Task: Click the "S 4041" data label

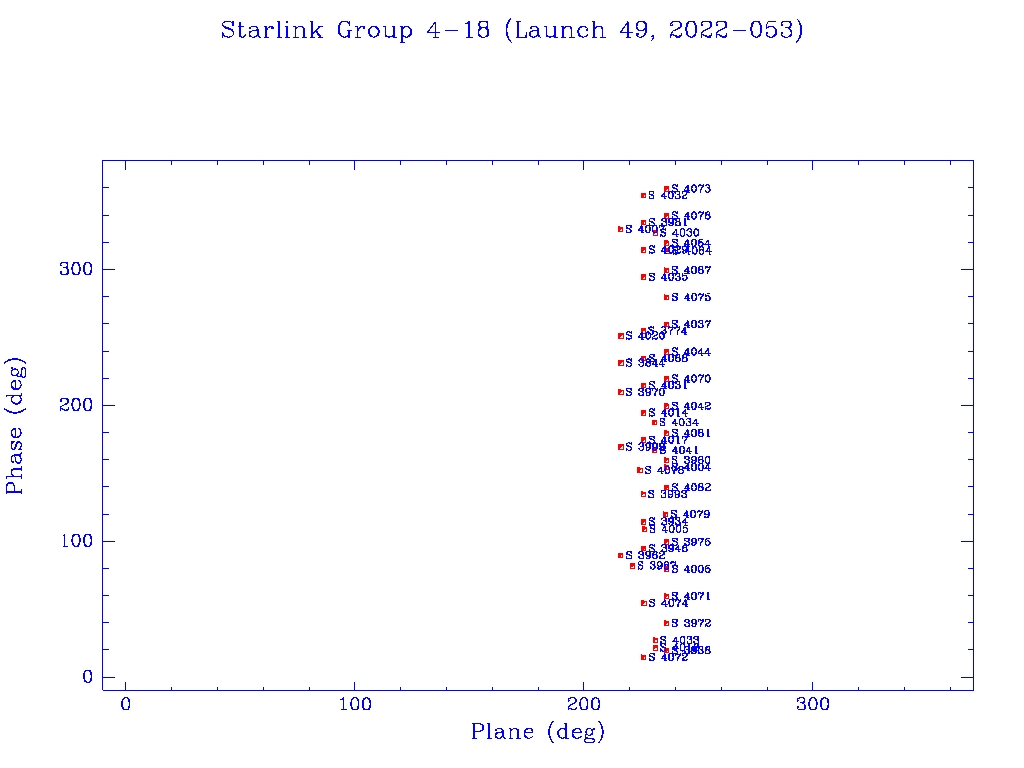Action: point(679,450)
